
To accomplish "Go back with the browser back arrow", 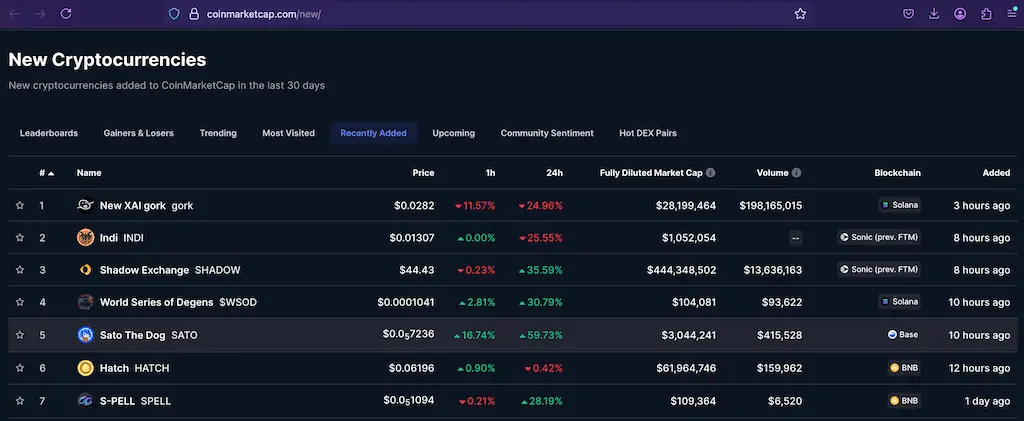I will pos(14,14).
